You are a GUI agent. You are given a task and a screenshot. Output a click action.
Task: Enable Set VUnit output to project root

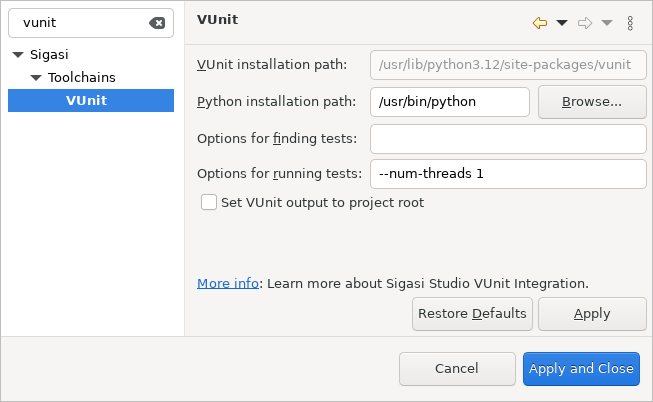[209, 202]
